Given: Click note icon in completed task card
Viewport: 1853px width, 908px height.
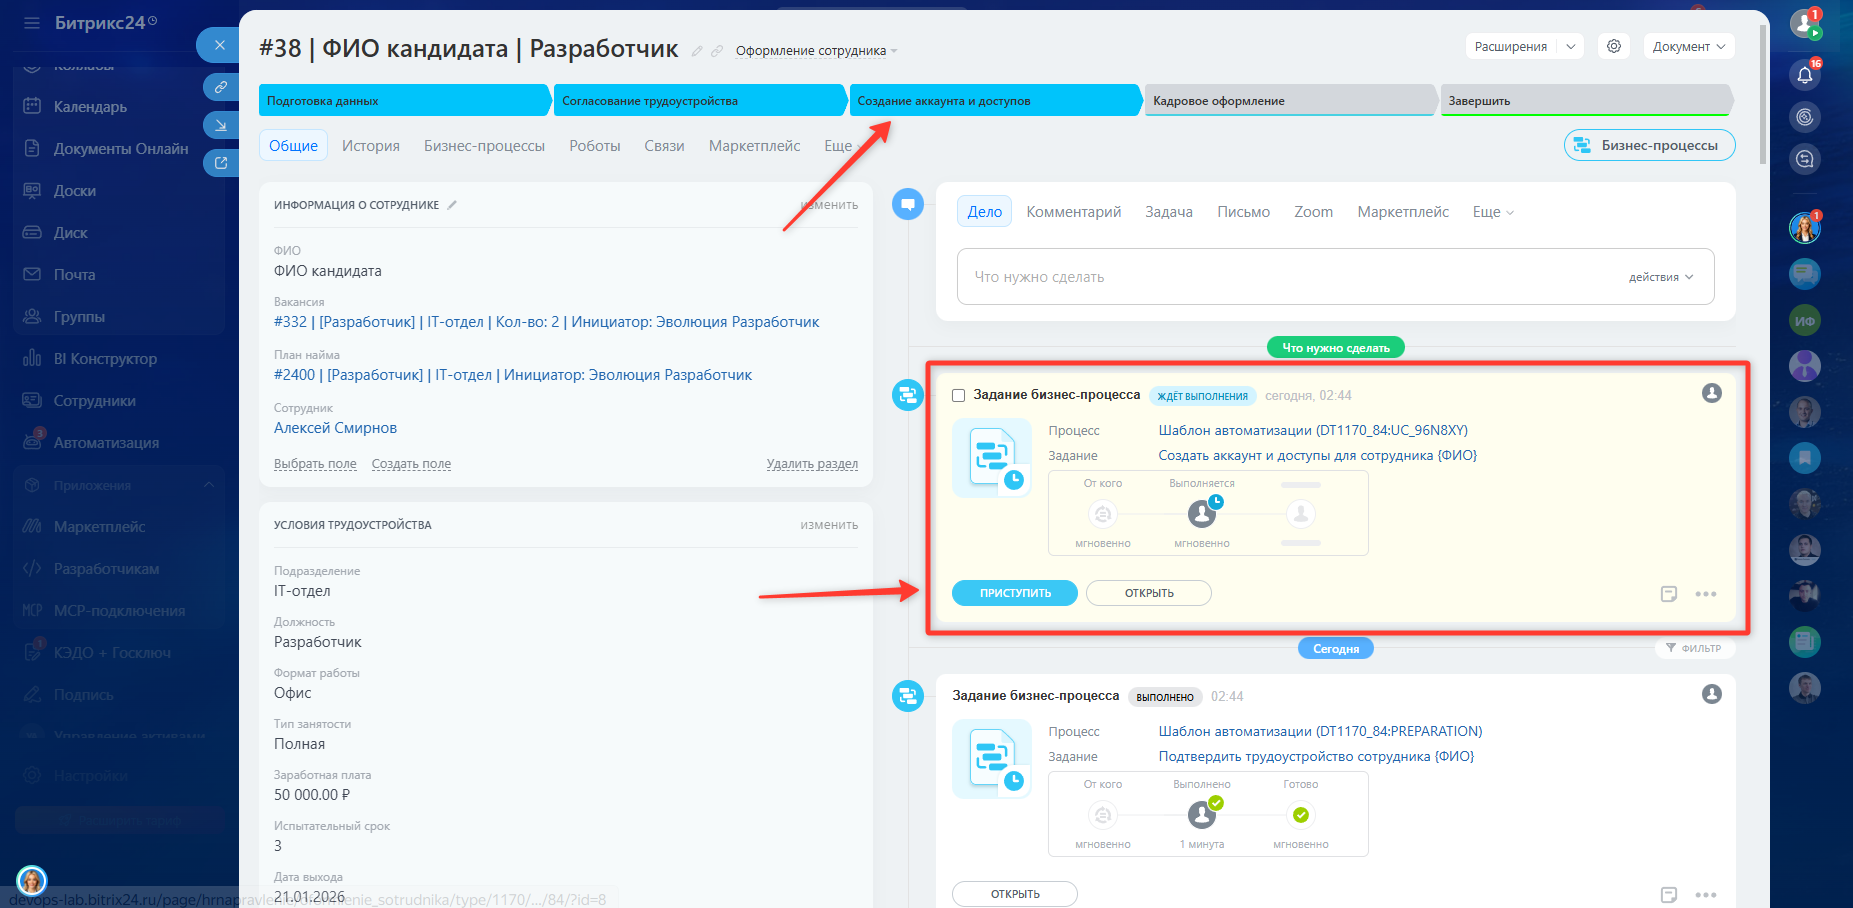Looking at the screenshot, I should click(1668, 895).
